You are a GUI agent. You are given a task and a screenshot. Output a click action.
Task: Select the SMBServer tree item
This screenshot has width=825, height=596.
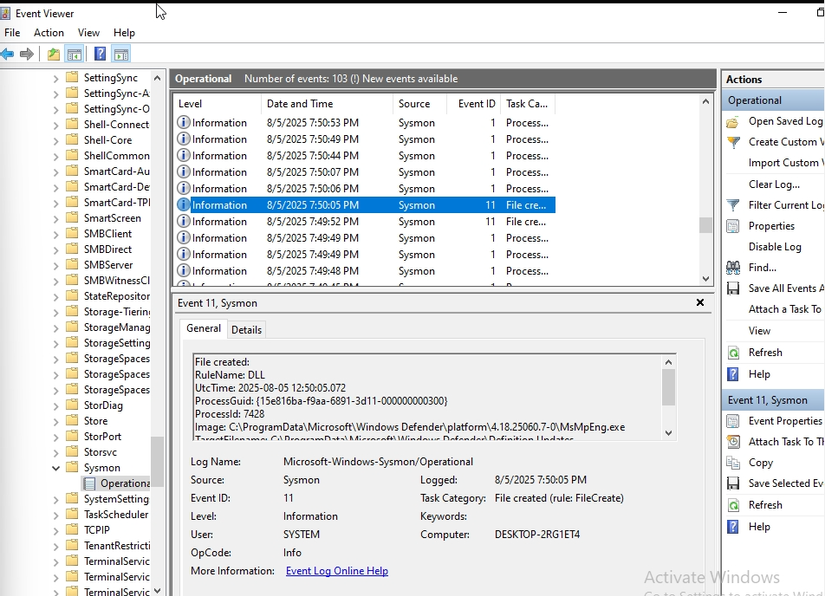(108, 265)
